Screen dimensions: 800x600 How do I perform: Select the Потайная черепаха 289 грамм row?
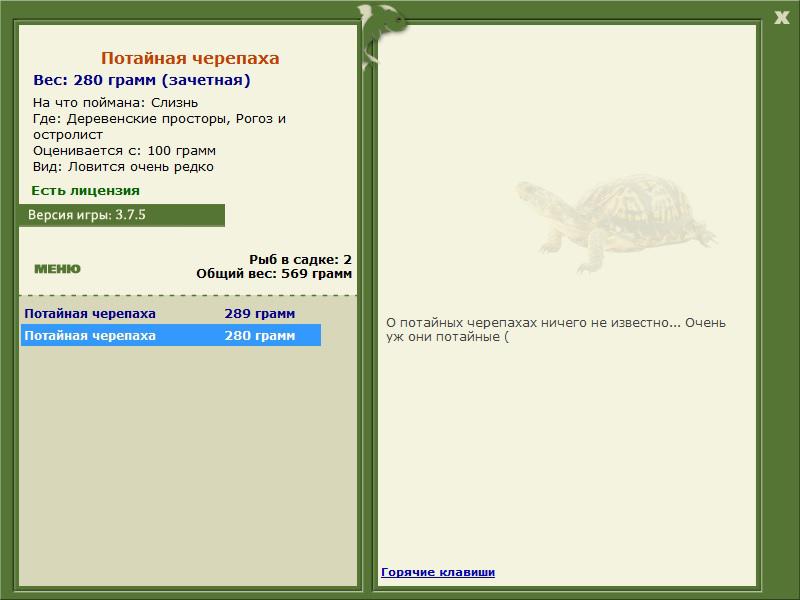(170, 313)
